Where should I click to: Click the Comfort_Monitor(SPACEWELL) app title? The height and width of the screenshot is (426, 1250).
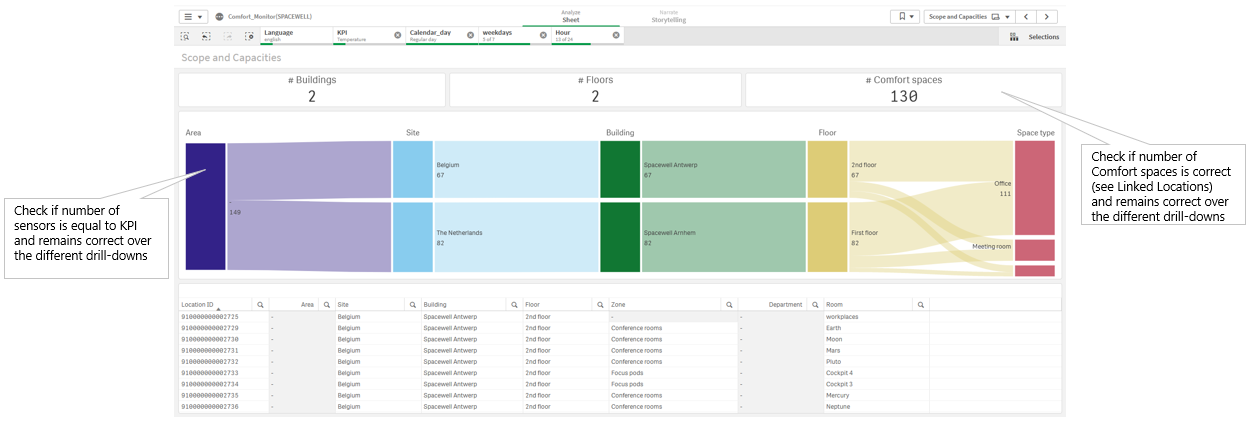pos(272,17)
